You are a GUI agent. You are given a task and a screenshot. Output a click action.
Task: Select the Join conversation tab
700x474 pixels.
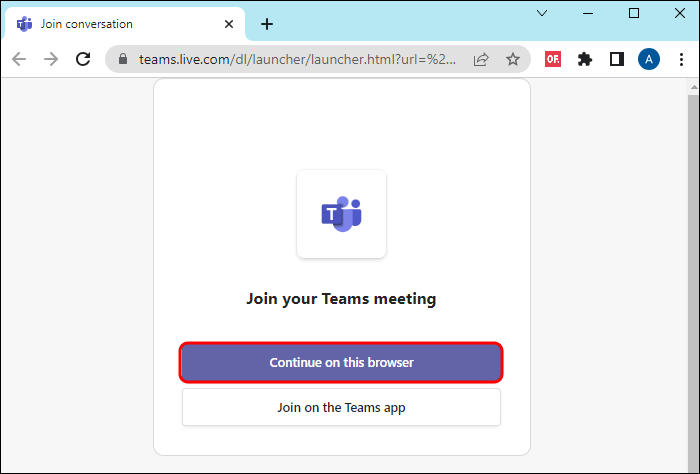pos(110,24)
